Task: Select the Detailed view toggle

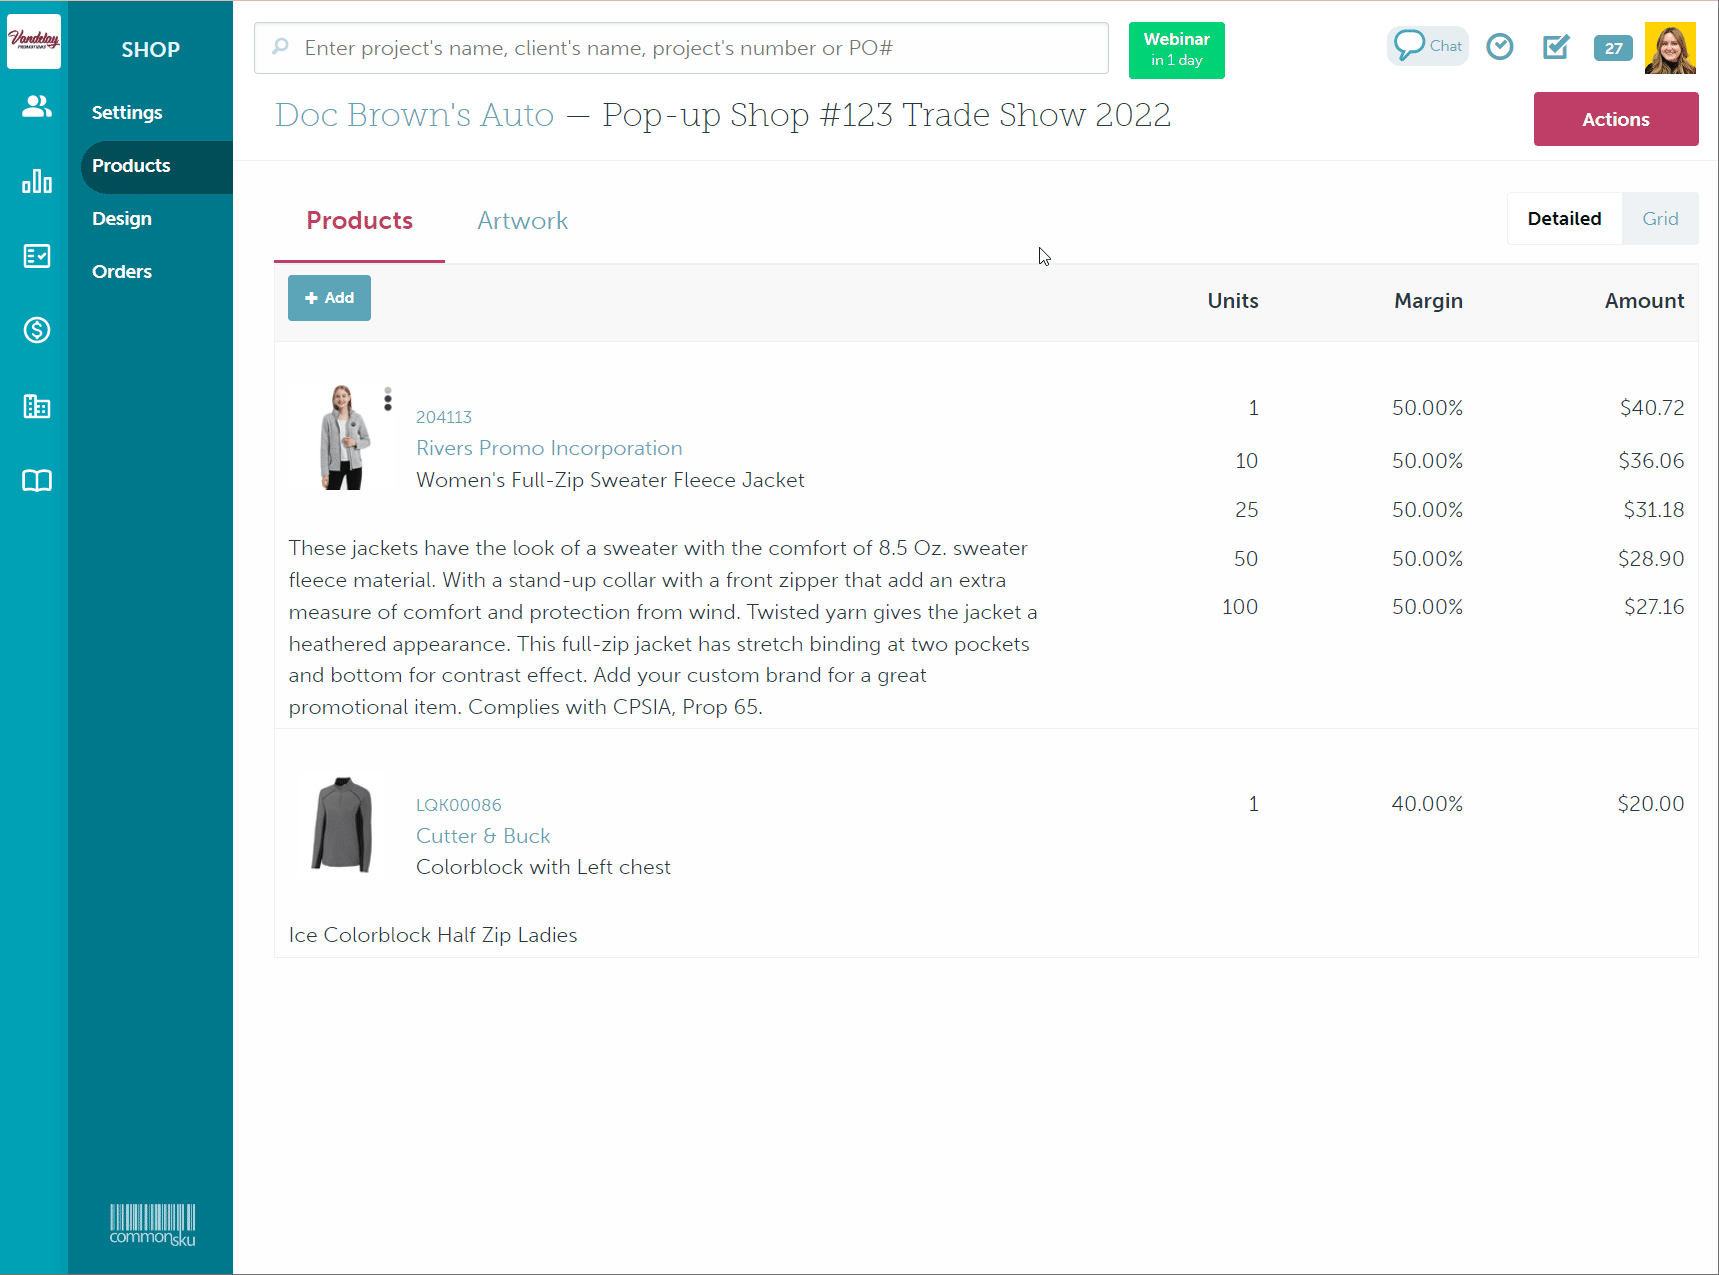Action: pyautogui.click(x=1563, y=219)
